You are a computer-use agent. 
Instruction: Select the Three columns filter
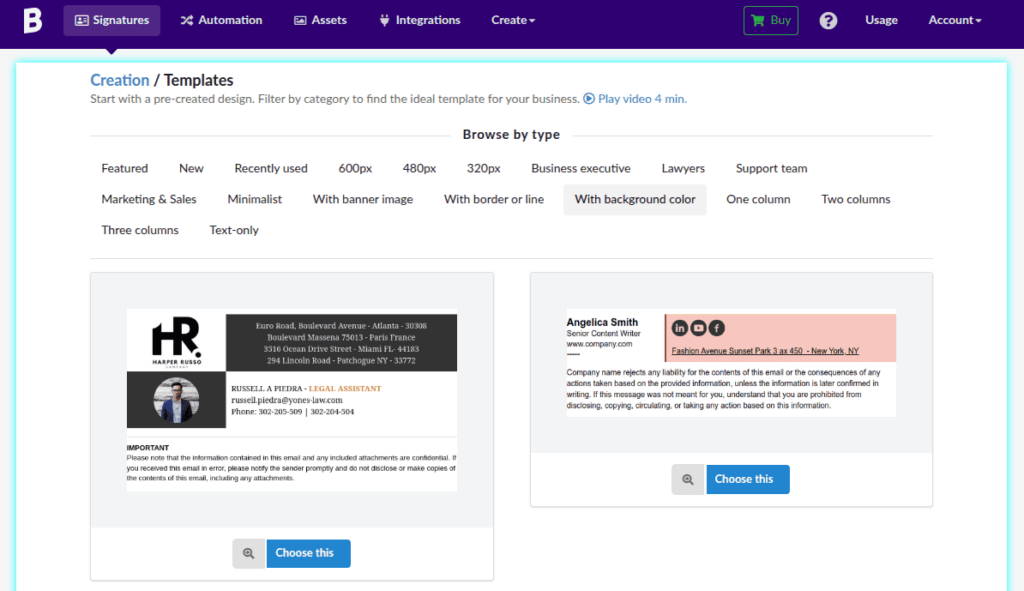point(140,230)
